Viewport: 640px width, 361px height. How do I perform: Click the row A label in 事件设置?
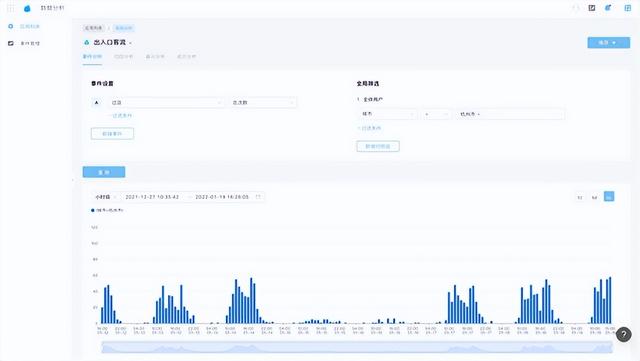click(x=97, y=103)
